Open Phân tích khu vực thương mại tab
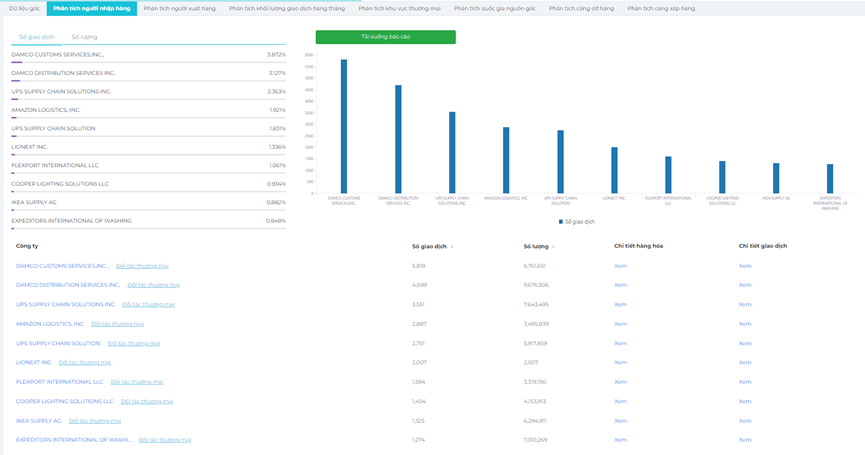Screen dimensions: 865x455 point(399,8)
